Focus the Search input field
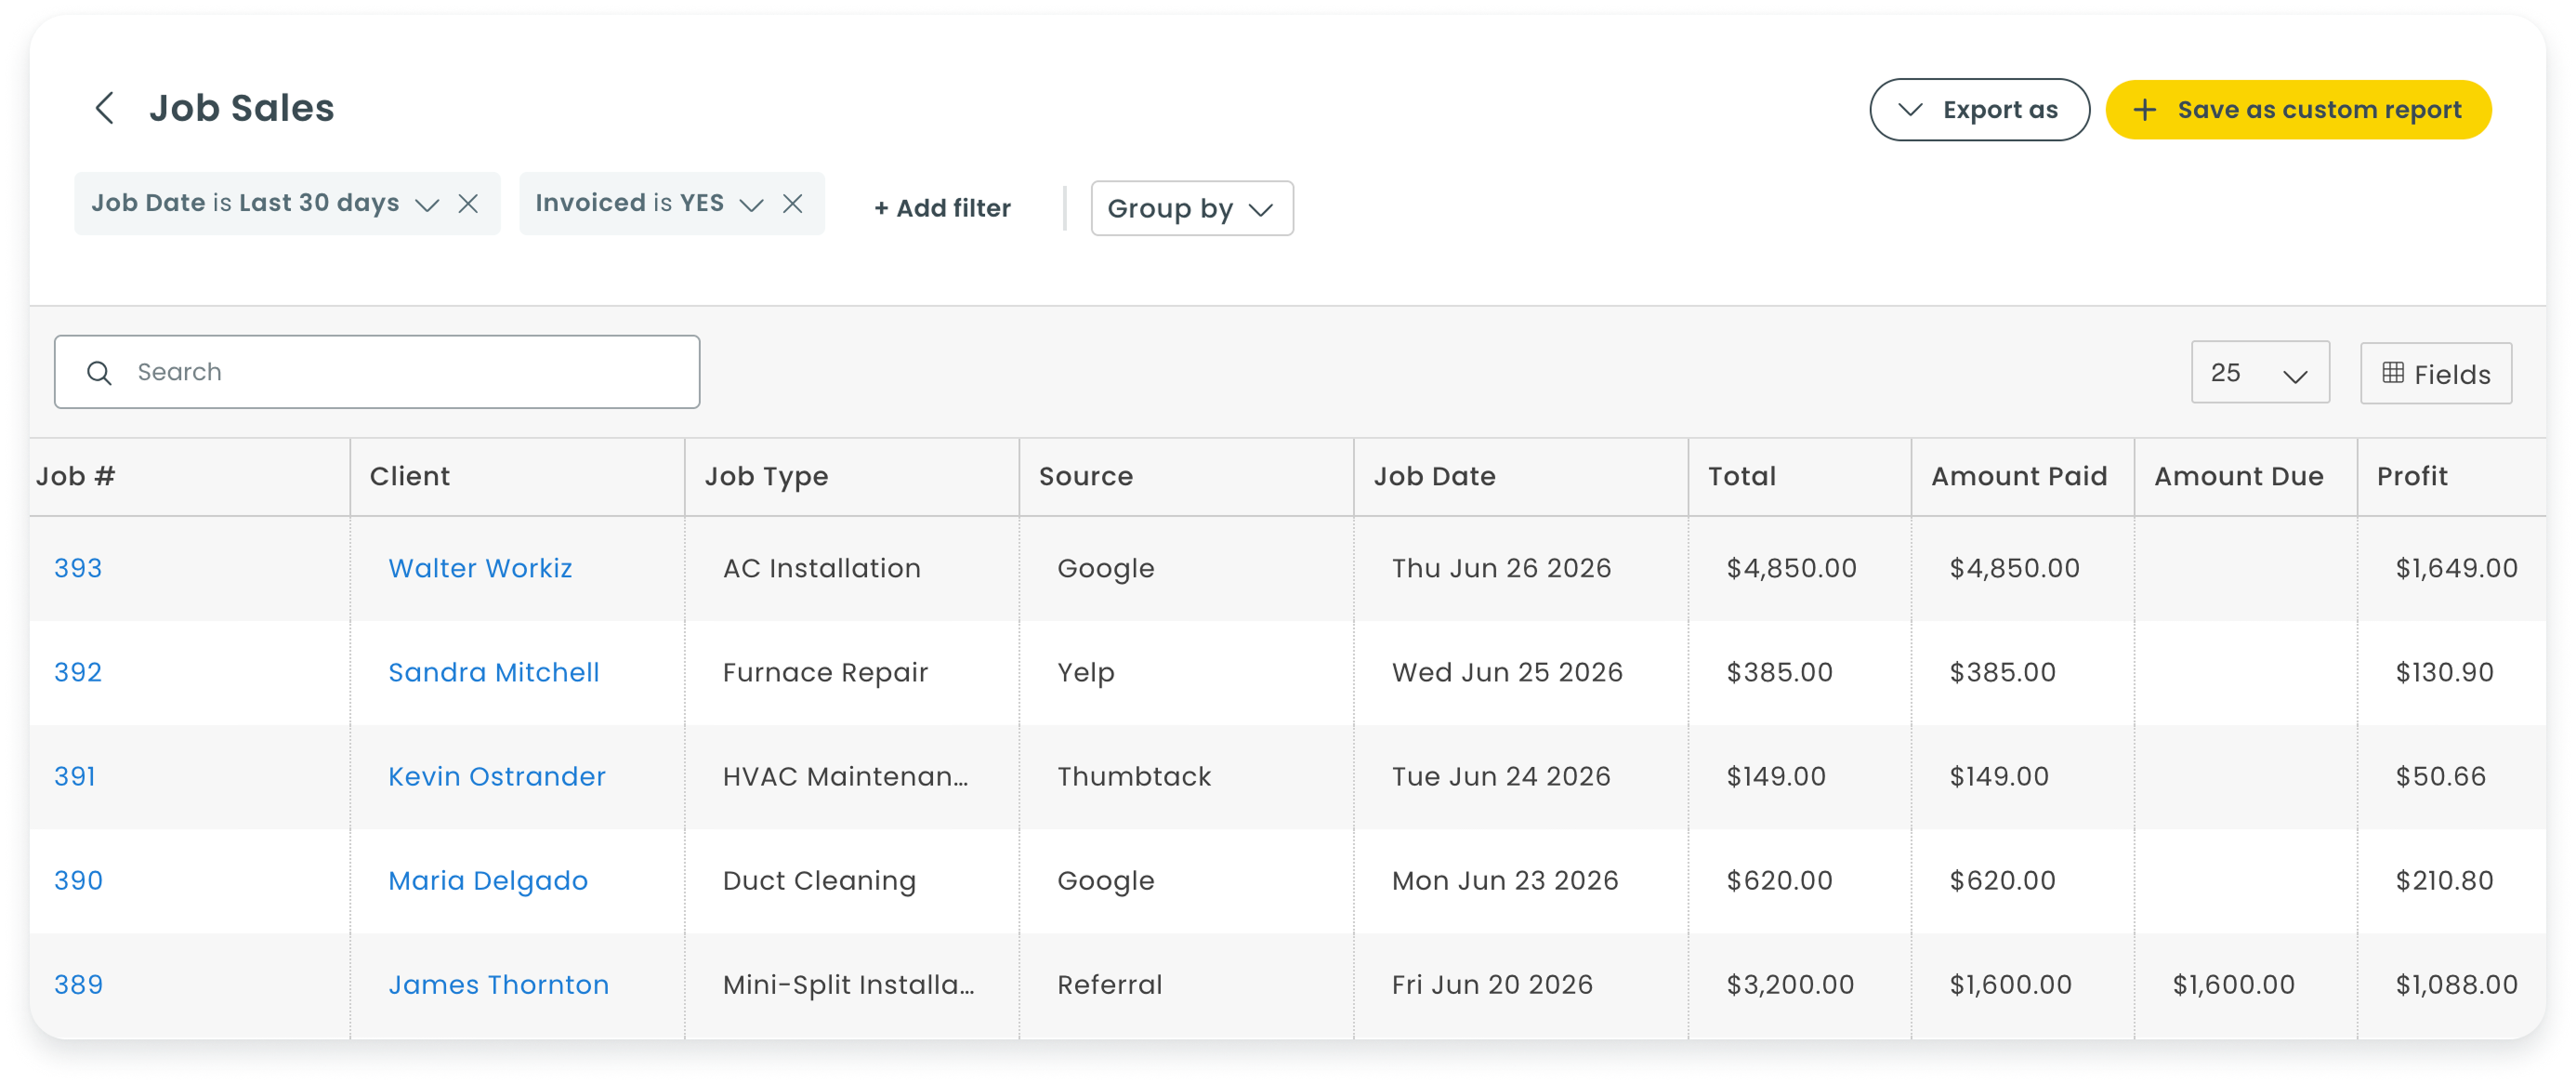This screenshot has width=2576, height=1084. (377, 372)
